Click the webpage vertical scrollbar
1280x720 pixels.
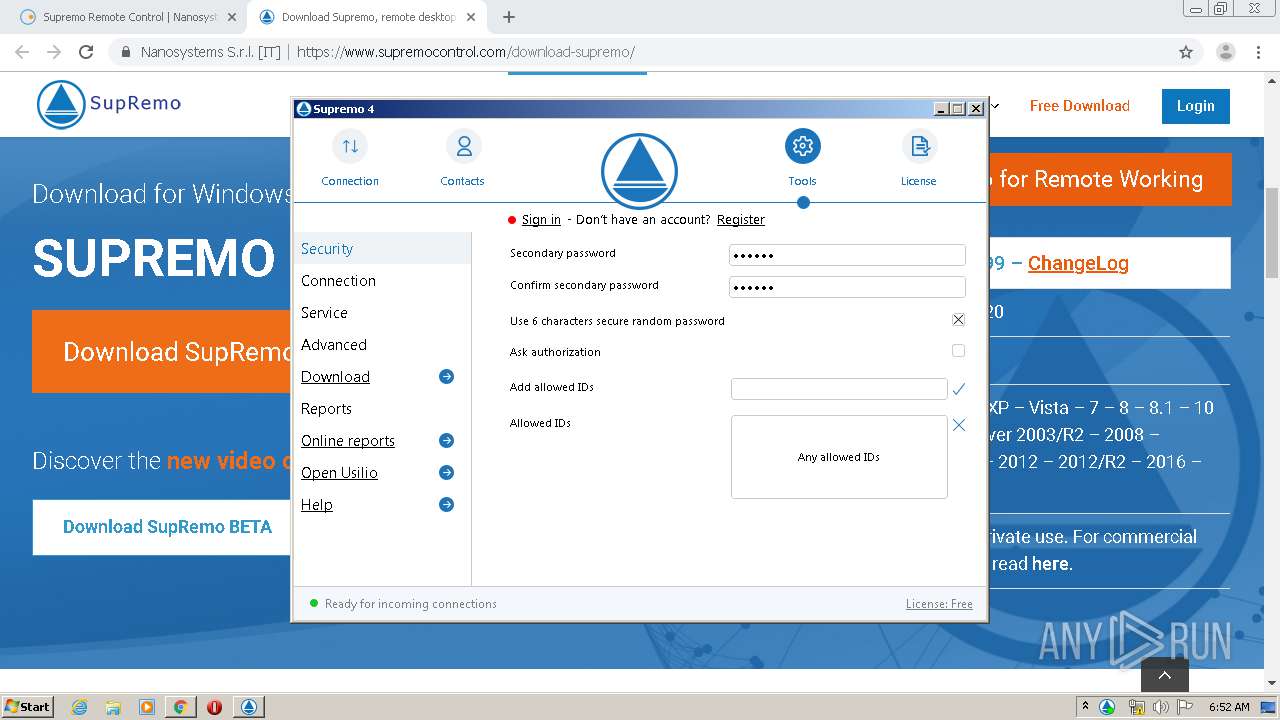tap(1272, 232)
